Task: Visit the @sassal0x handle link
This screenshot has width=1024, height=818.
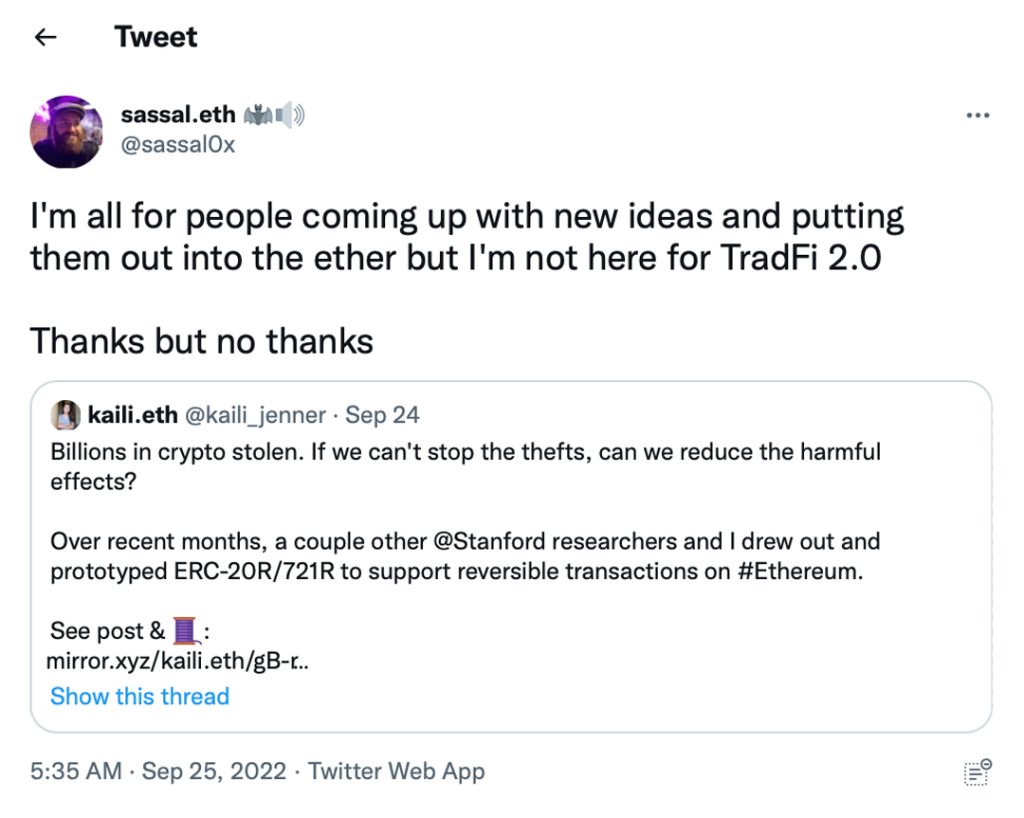Action: (x=177, y=144)
